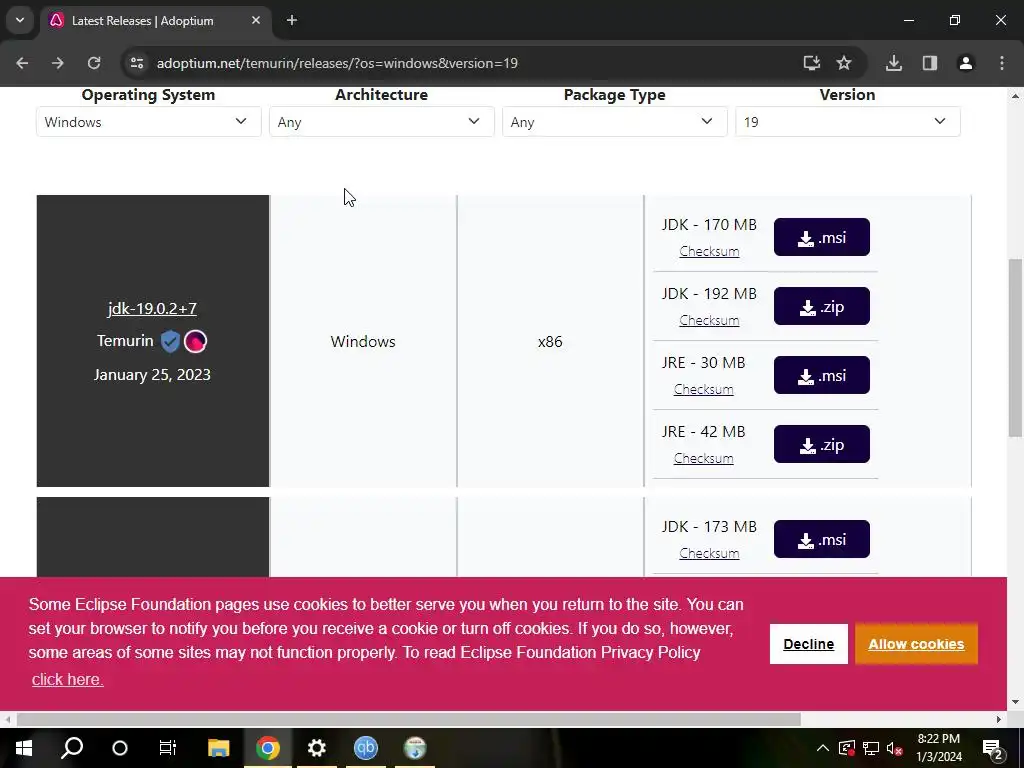Open the download manager taskbar icon

click(415, 748)
